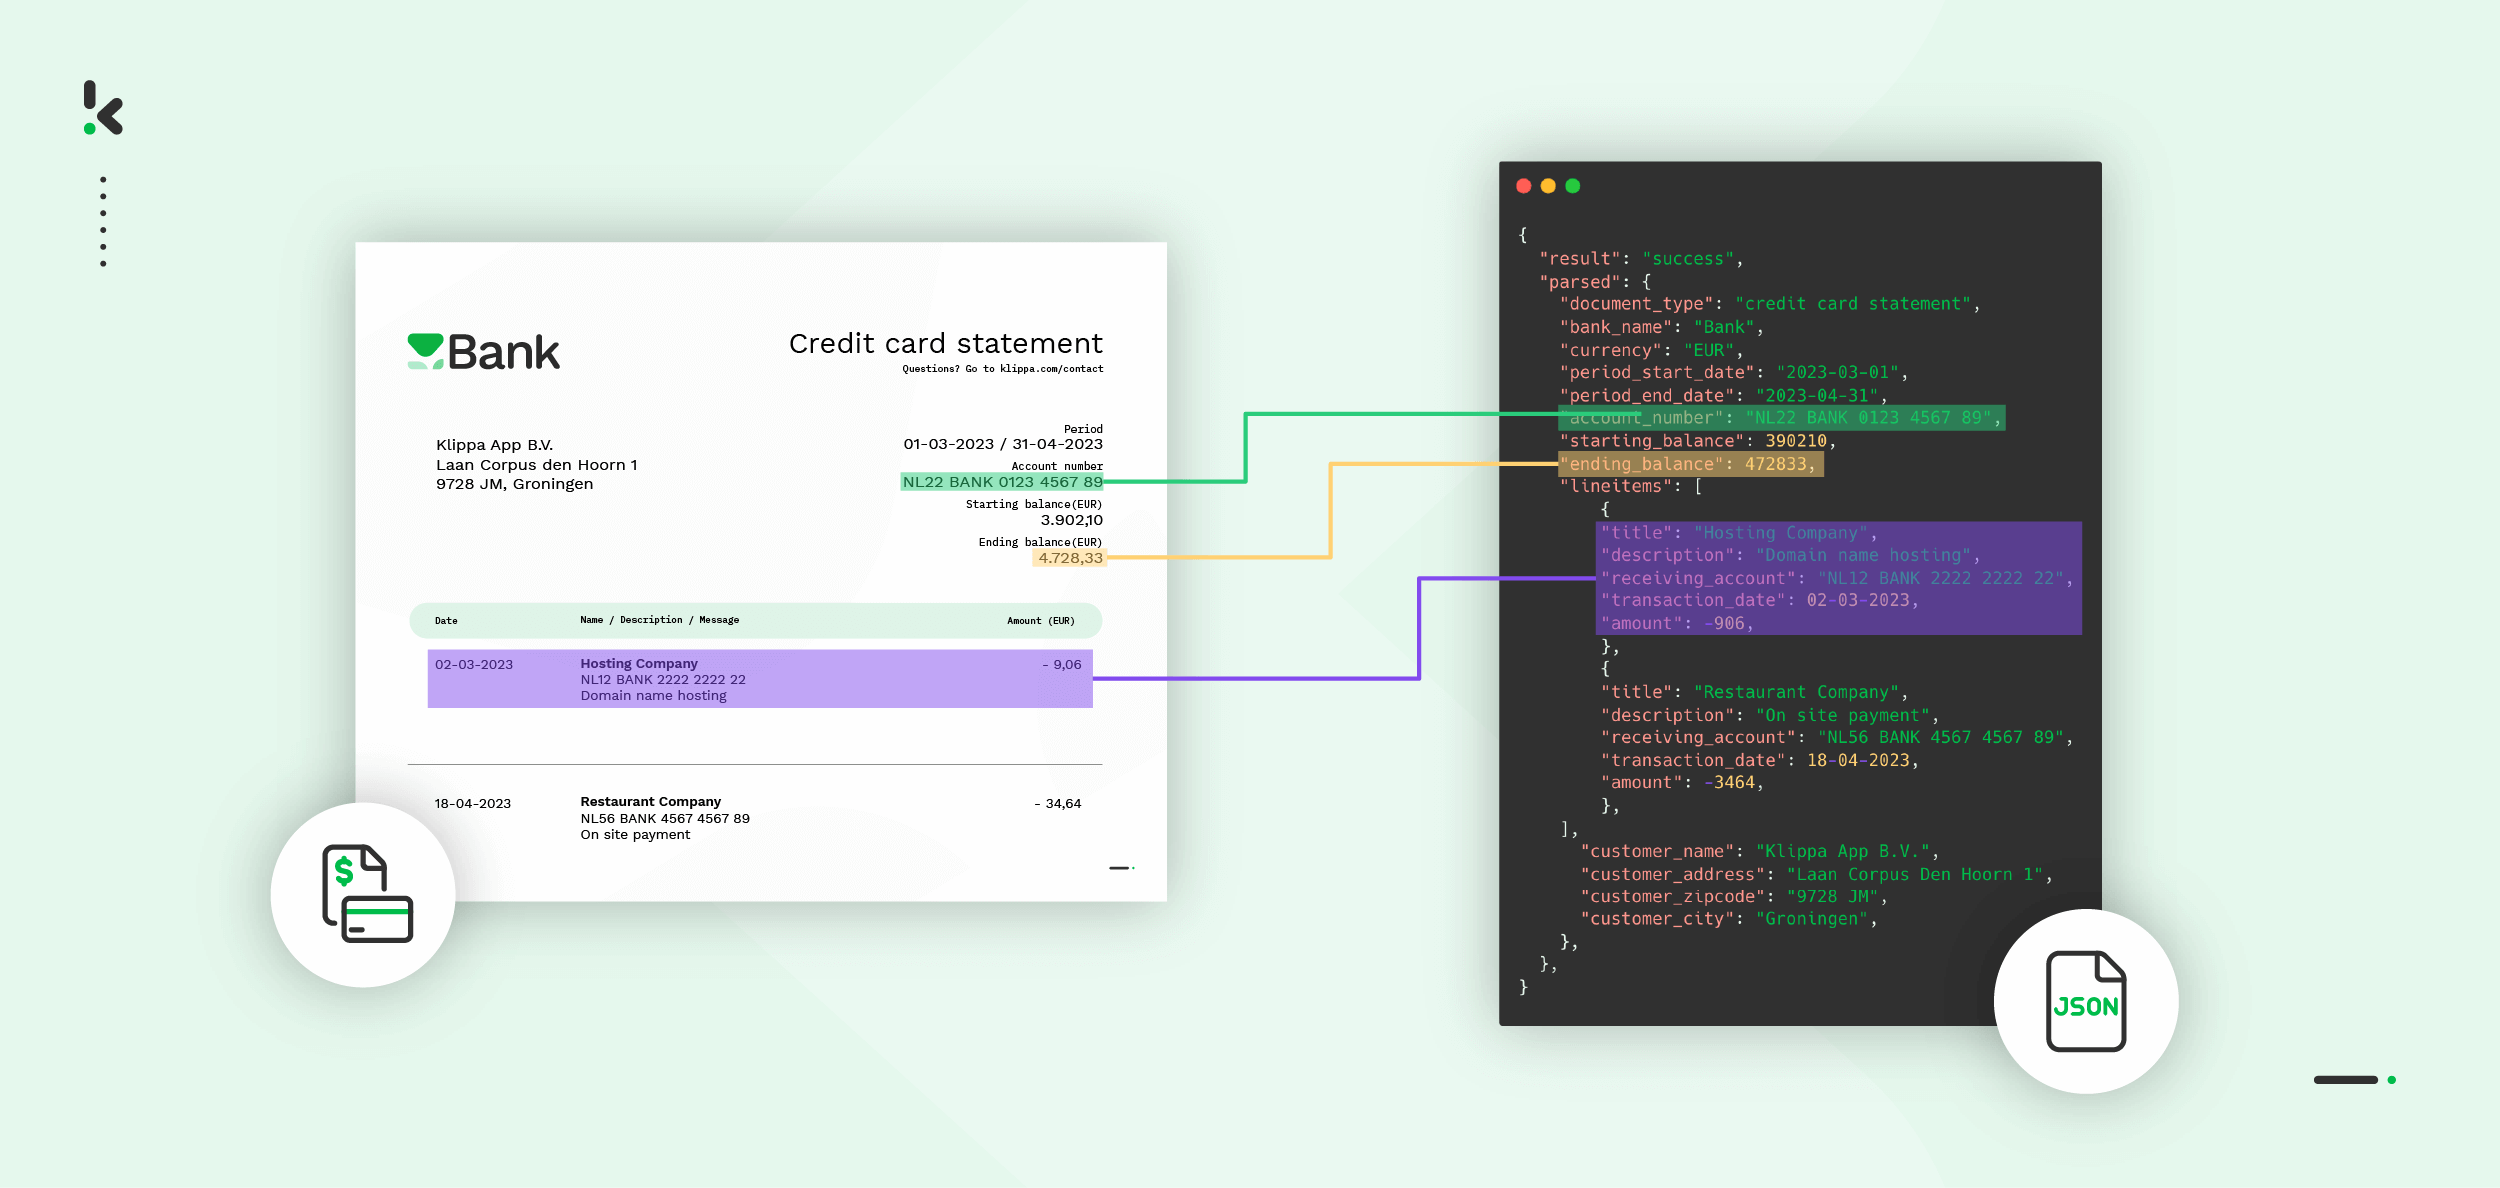Click the JSON "customer_city": "Groningen" line

1729,918
